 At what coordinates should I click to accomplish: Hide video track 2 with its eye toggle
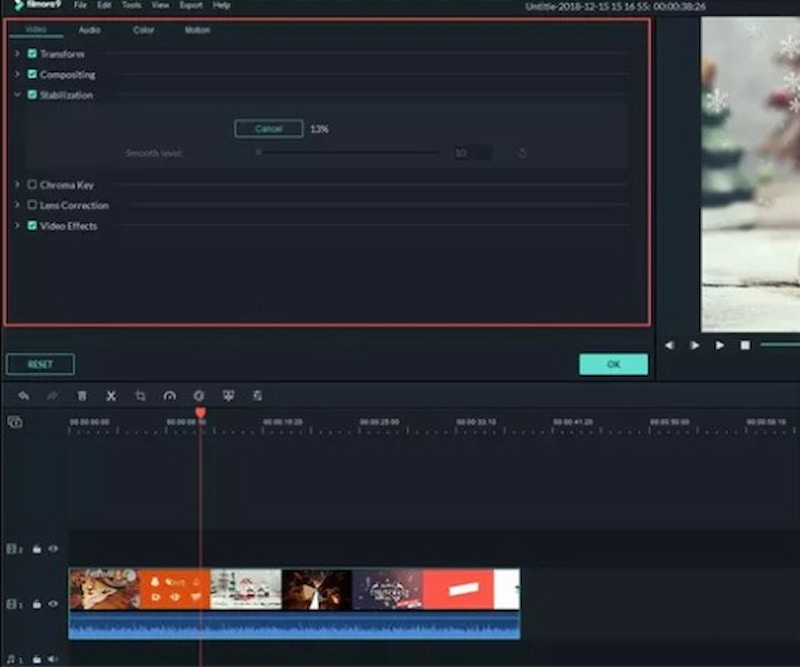(52, 549)
